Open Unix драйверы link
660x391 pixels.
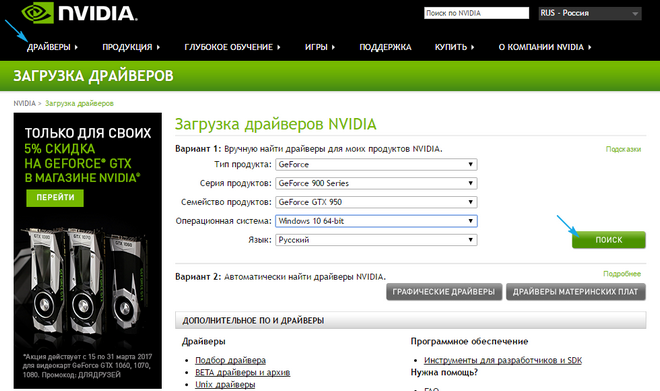pyautogui.click(x=225, y=384)
